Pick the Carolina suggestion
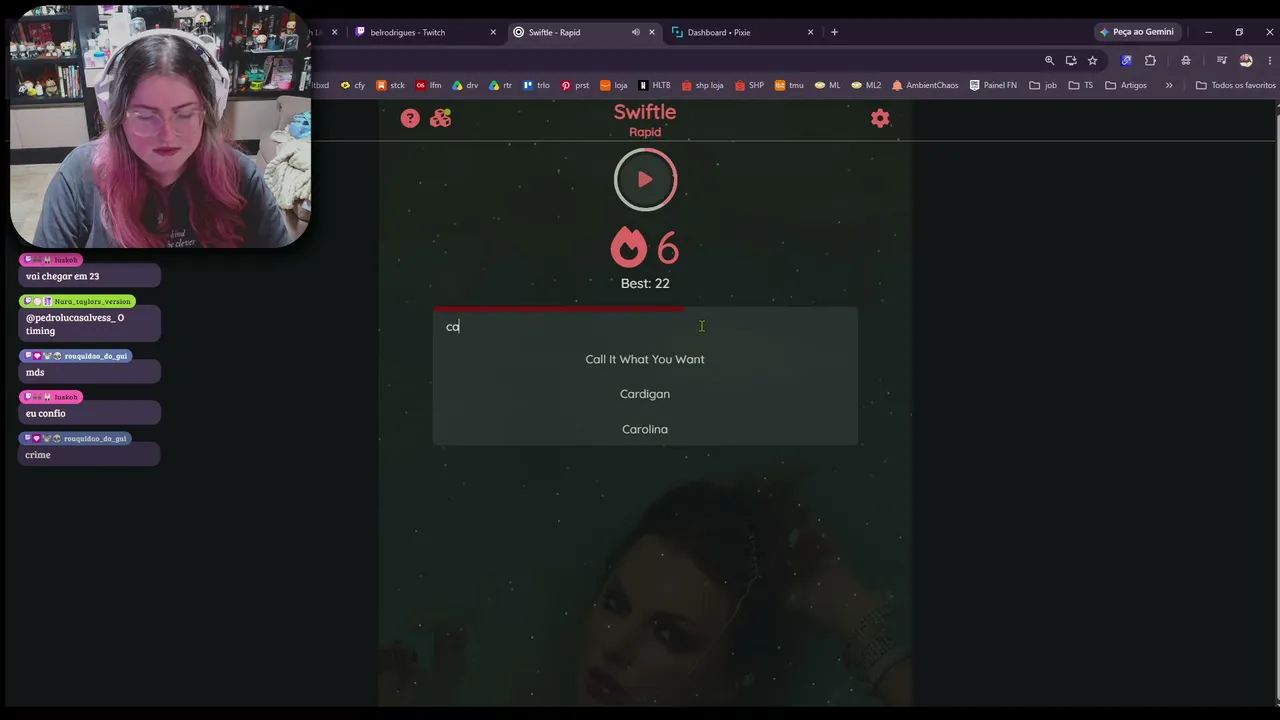The width and height of the screenshot is (1280, 720). (x=645, y=429)
